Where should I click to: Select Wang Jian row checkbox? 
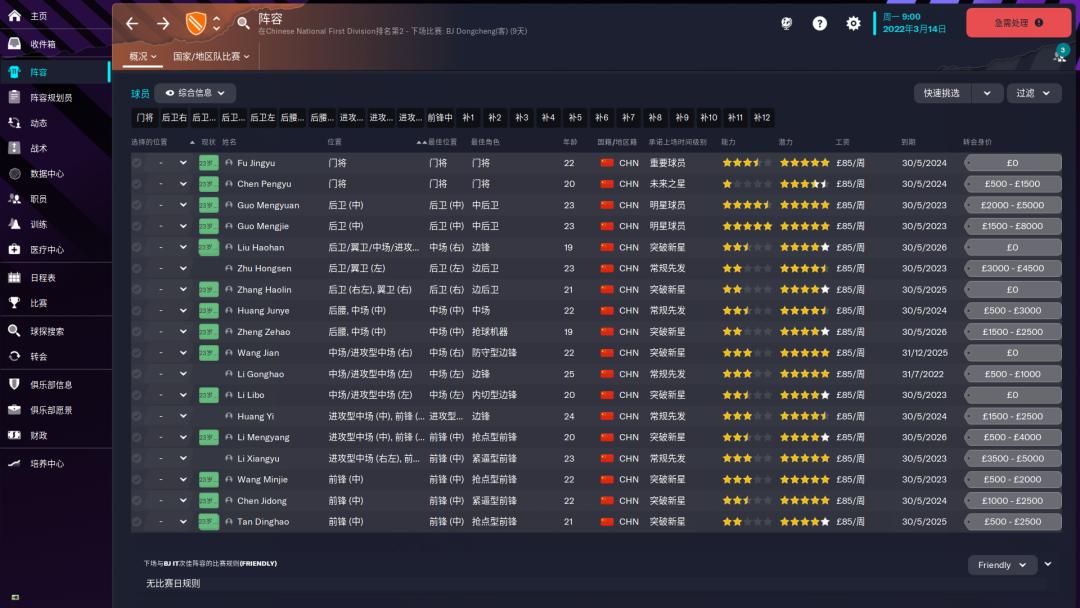click(x=137, y=353)
